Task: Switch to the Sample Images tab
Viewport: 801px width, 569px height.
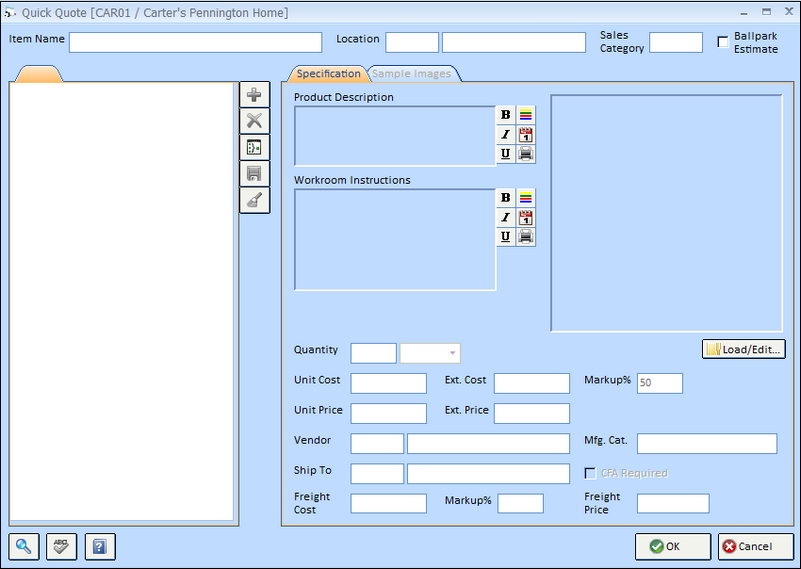Action: click(412, 74)
